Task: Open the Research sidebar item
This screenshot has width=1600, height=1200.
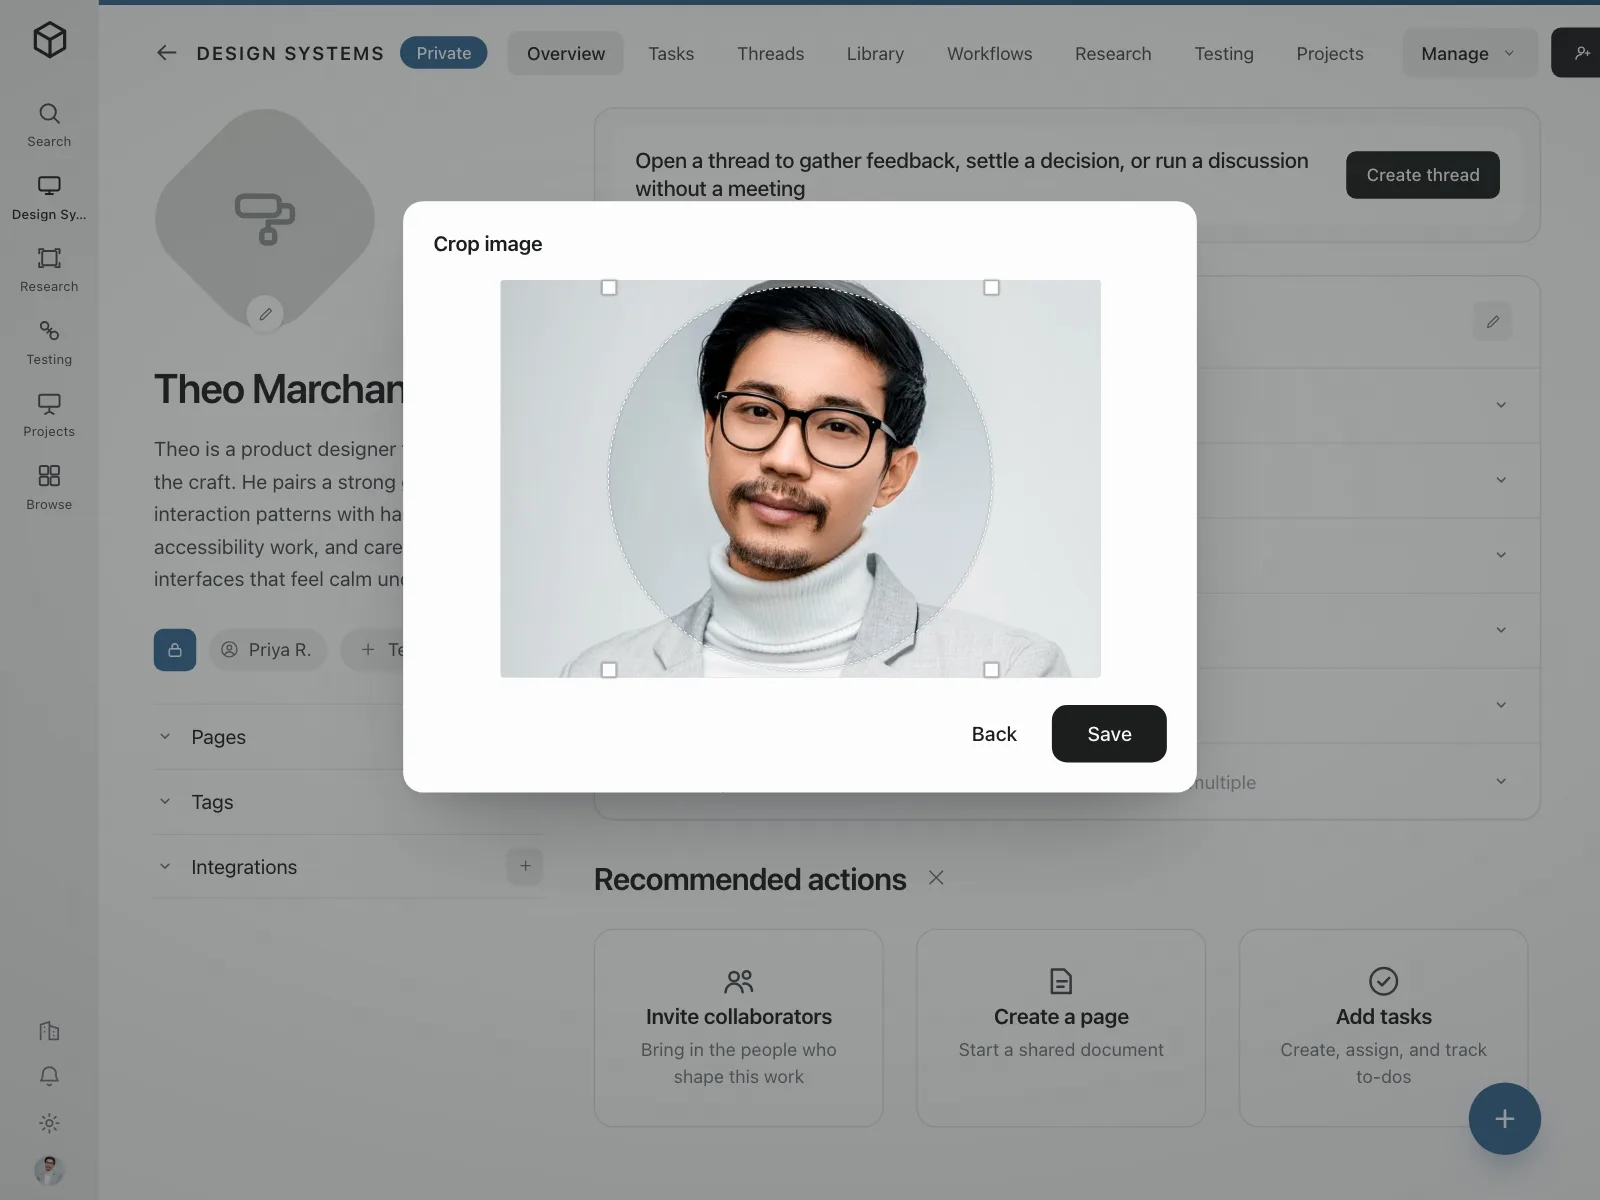Action: tap(49, 270)
